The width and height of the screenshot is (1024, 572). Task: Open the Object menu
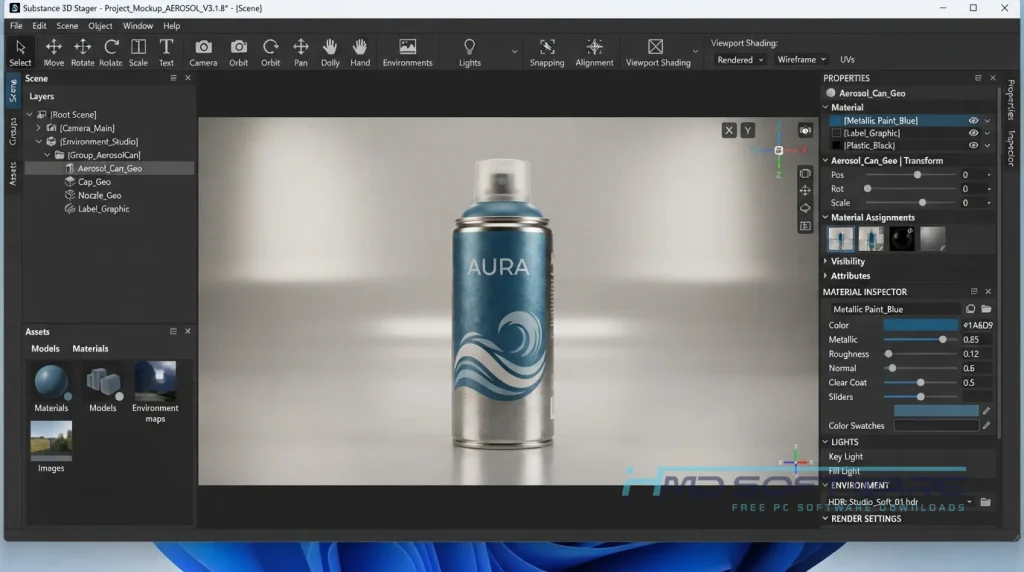(100, 25)
